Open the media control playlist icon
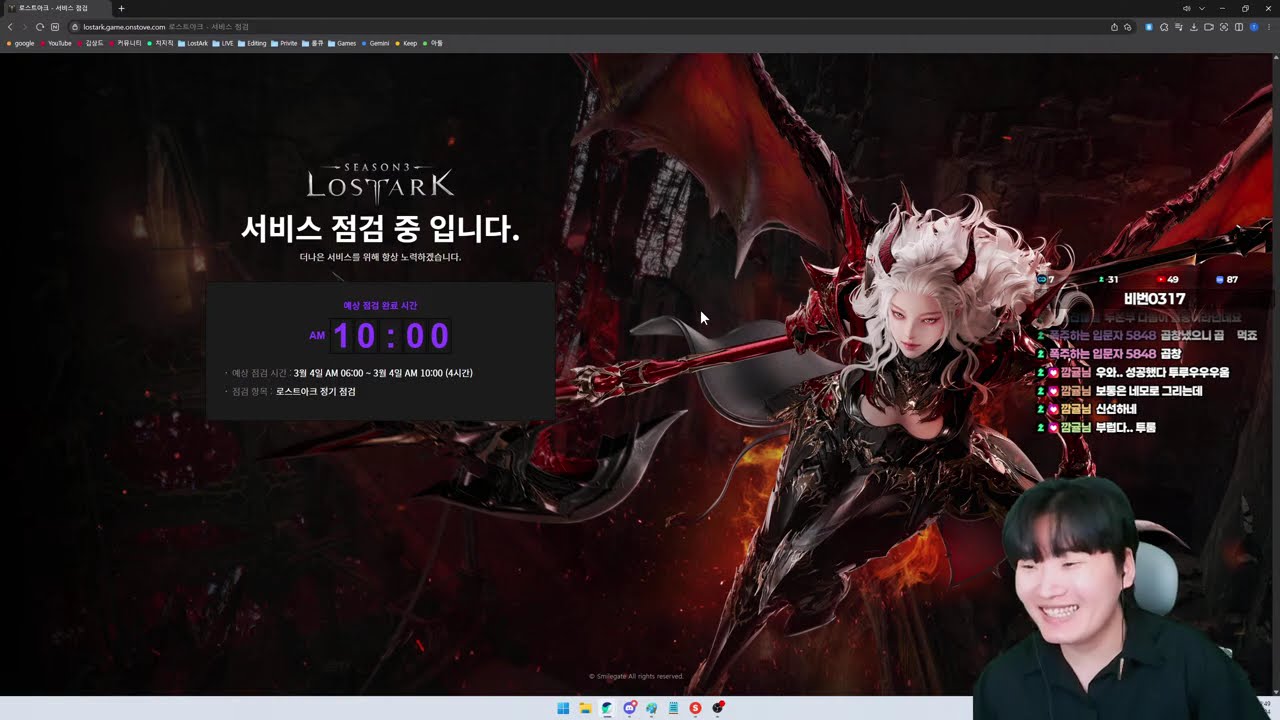Viewport: 1280px width, 720px height. point(1179,27)
